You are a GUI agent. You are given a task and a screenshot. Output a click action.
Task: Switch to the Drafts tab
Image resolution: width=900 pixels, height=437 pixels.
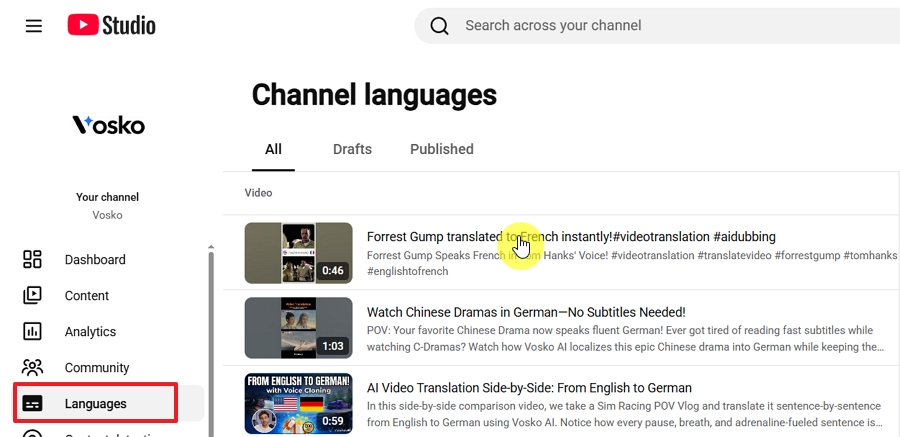(352, 149)
